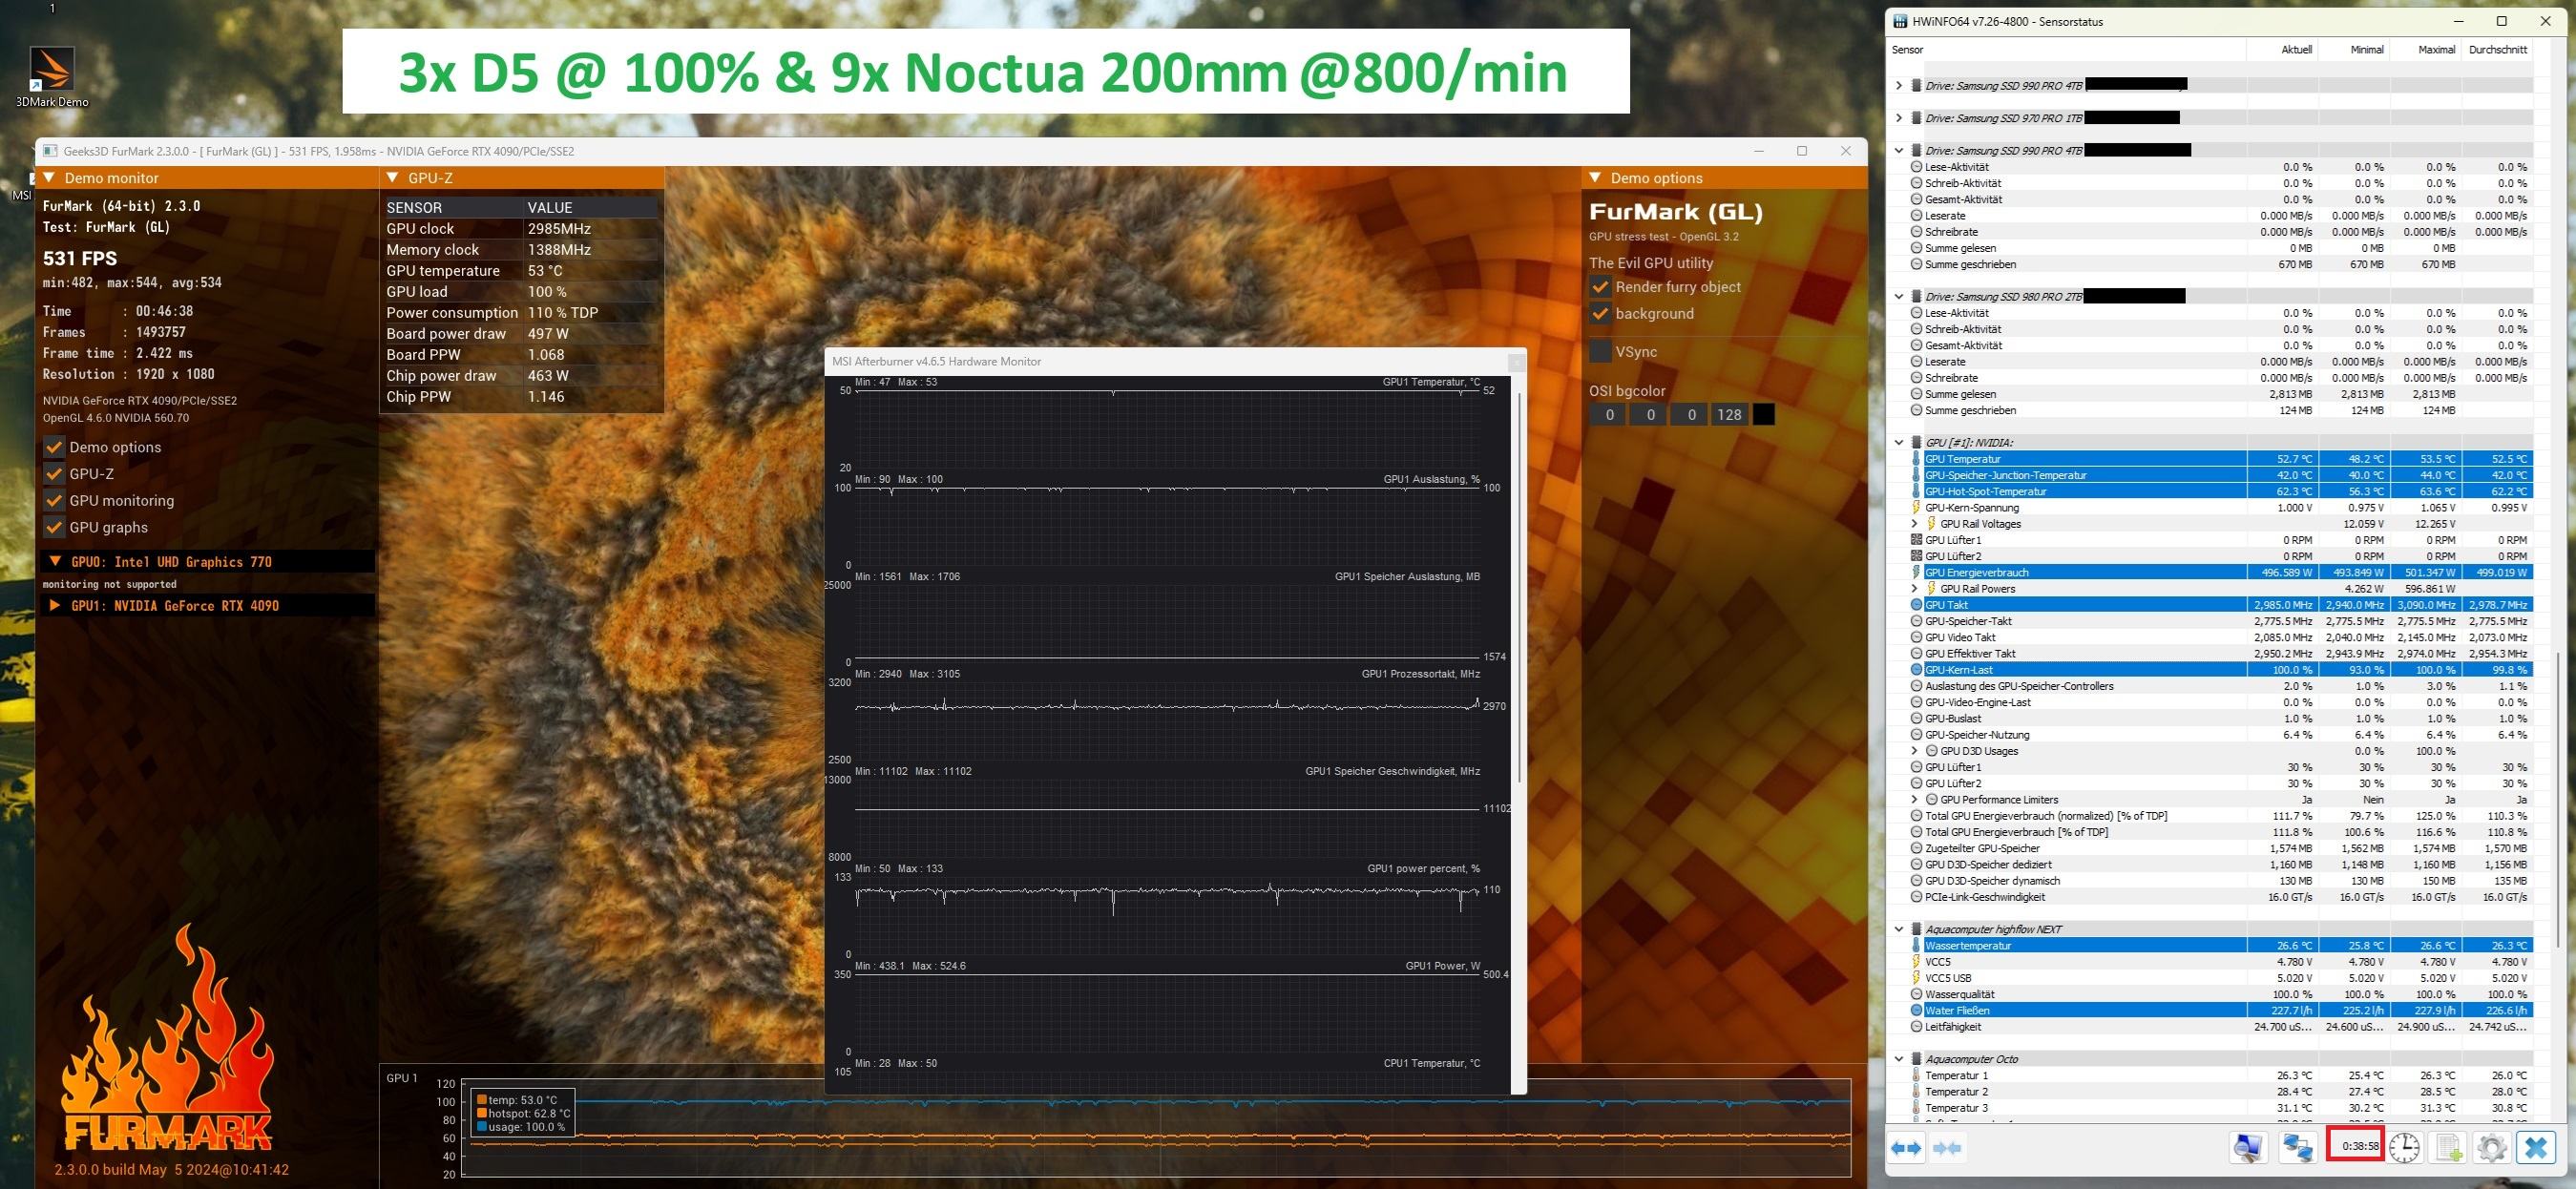
Task: Open the 3DMark Demo desktop shortcut
Action: (x=52, y=76)
